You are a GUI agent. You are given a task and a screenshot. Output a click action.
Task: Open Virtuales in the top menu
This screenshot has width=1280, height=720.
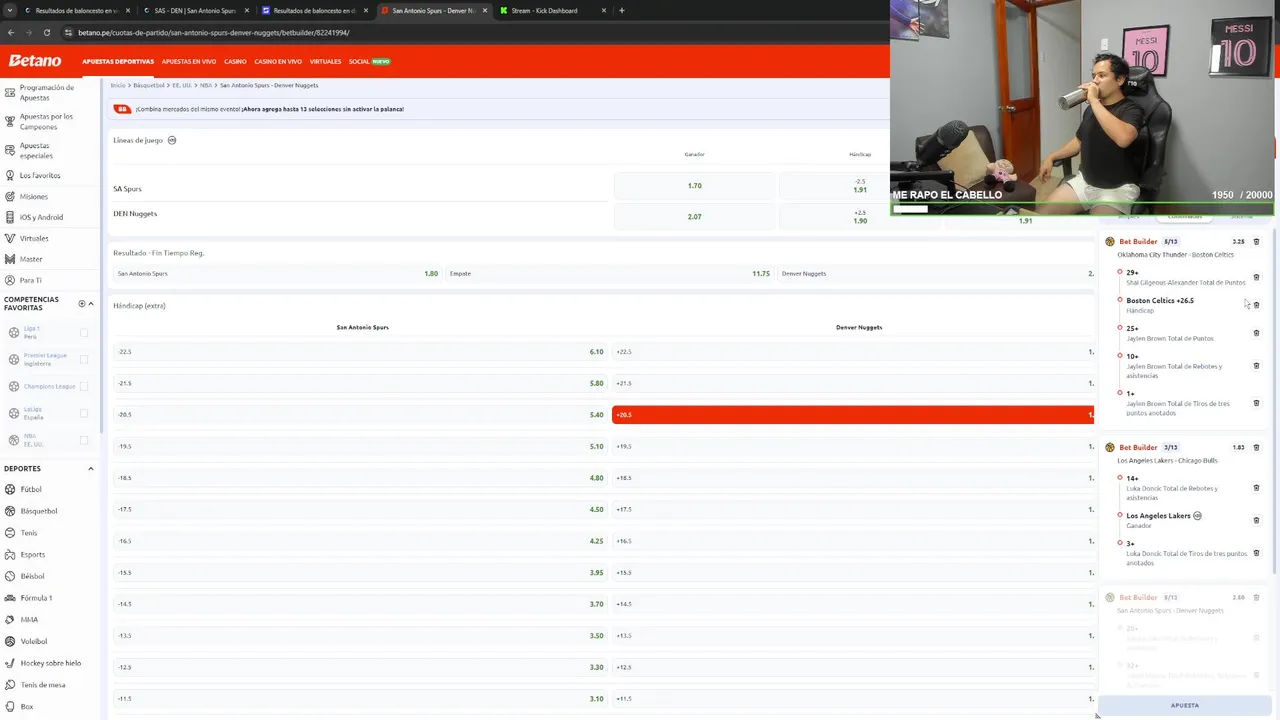[325, 61]
